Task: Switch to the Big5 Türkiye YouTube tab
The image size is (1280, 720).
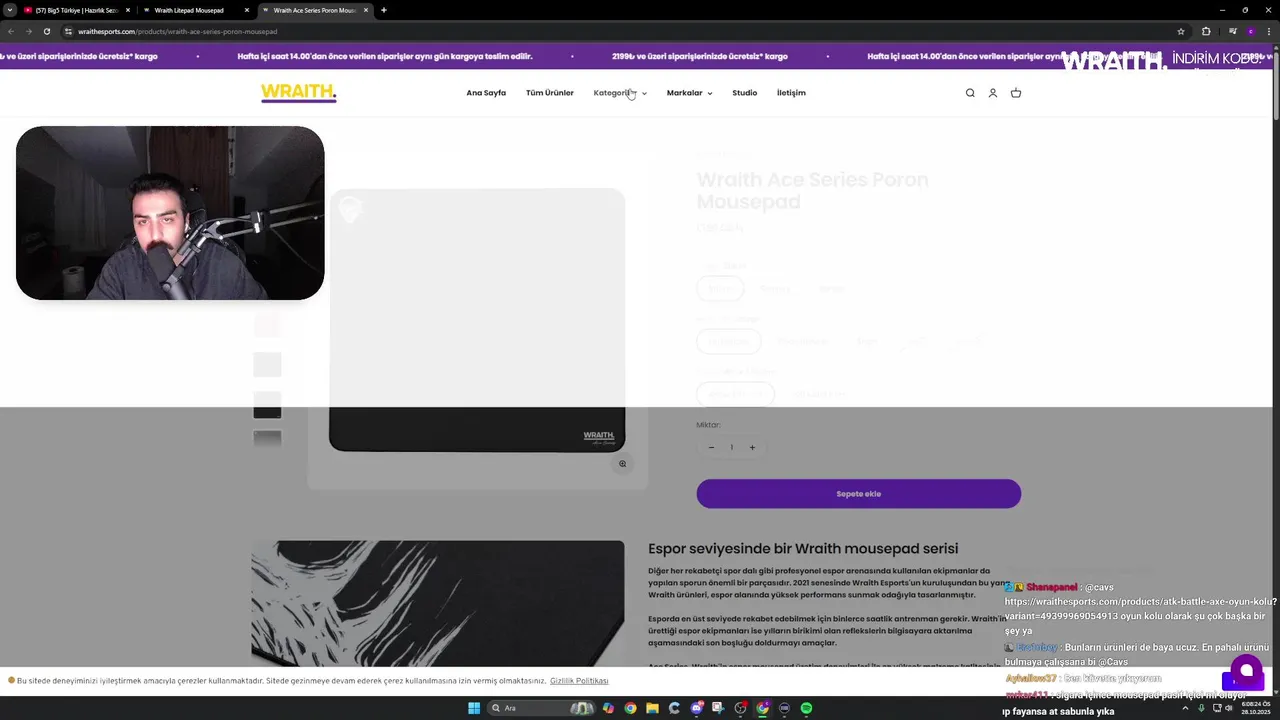Action: pos(76,10)
